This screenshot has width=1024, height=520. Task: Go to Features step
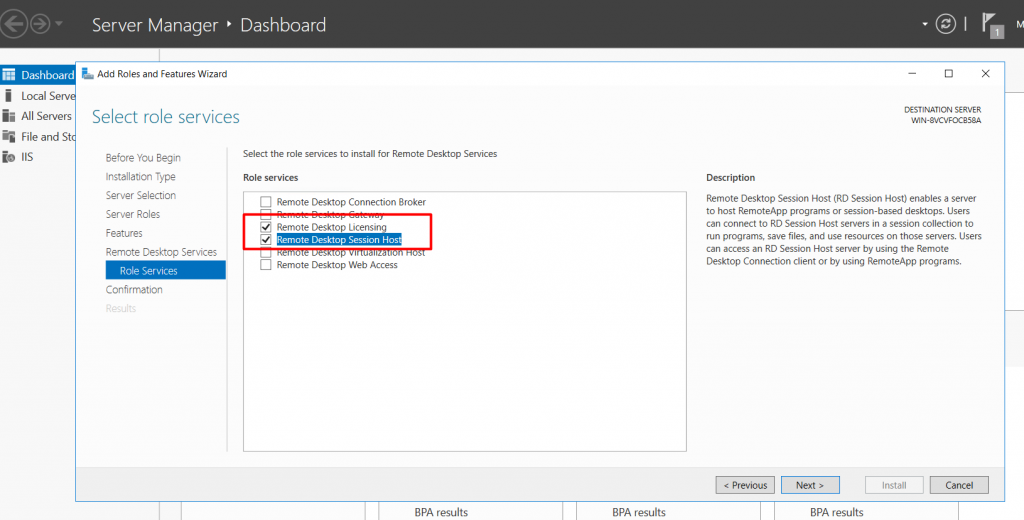pyautogui.click(x=124, y=233)
